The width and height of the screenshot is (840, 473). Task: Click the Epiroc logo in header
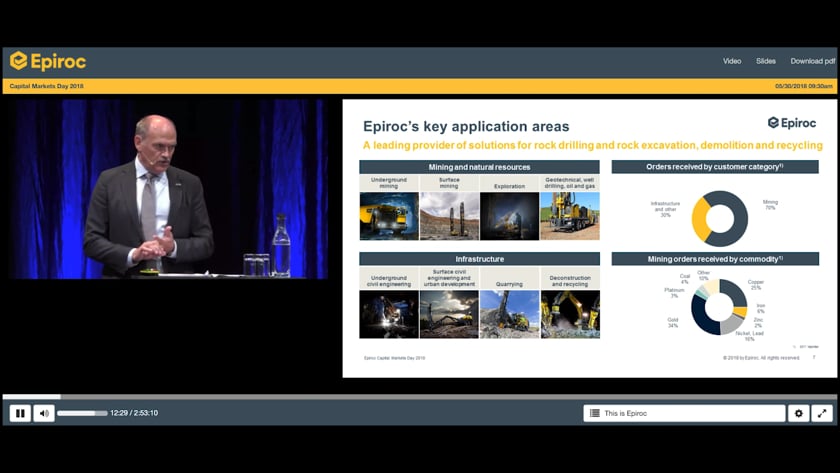tap(48, 61)
